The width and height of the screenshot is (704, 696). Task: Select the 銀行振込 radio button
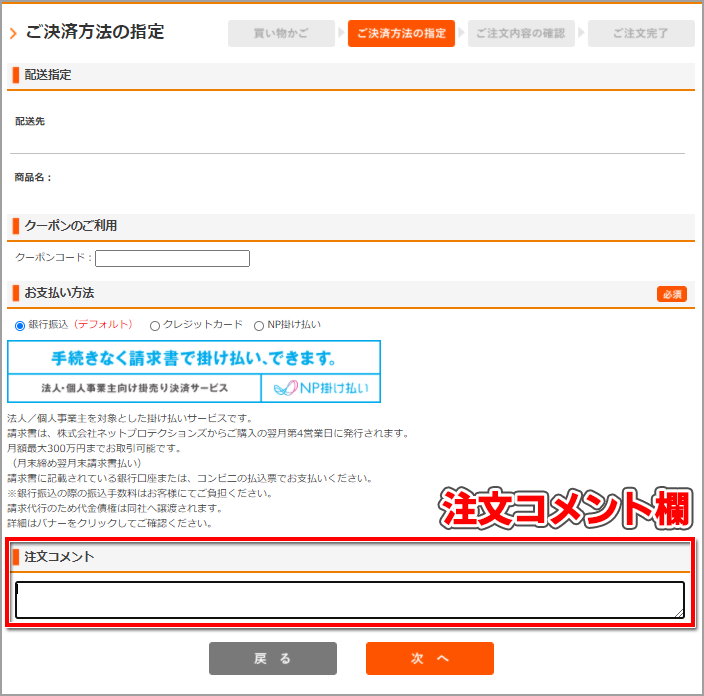[x=20, y=325]
